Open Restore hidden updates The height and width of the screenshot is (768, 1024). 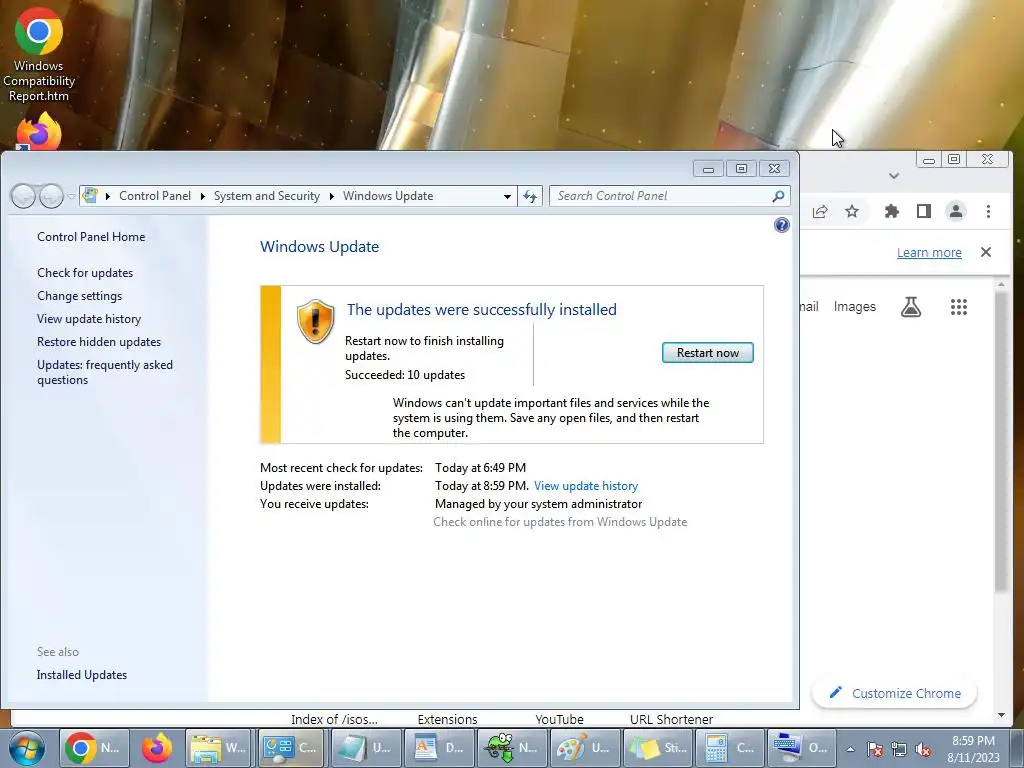pos(99,342)
